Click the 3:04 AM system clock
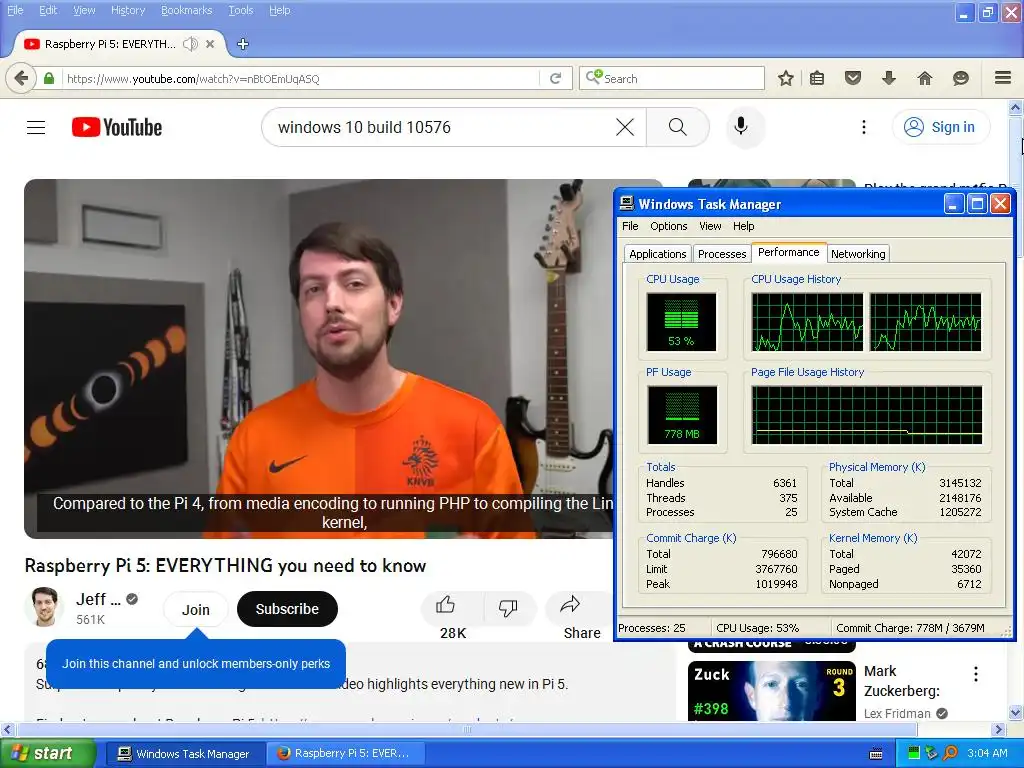Screen dimensions: 1024x768 pos(987,753)
